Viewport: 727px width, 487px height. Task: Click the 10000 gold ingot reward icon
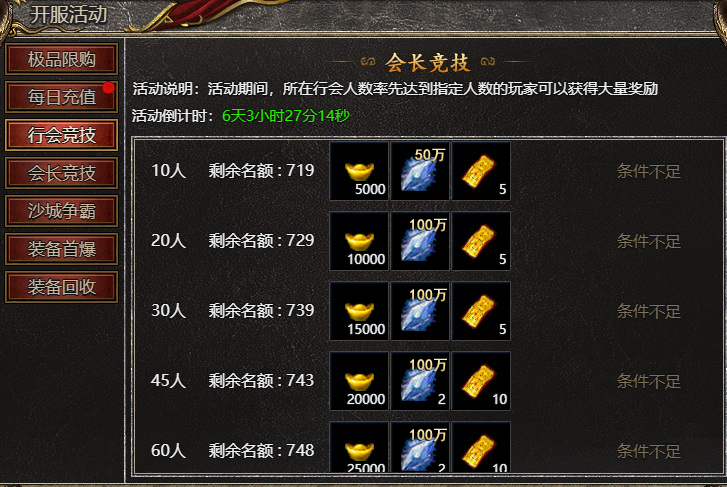[359, 241]
